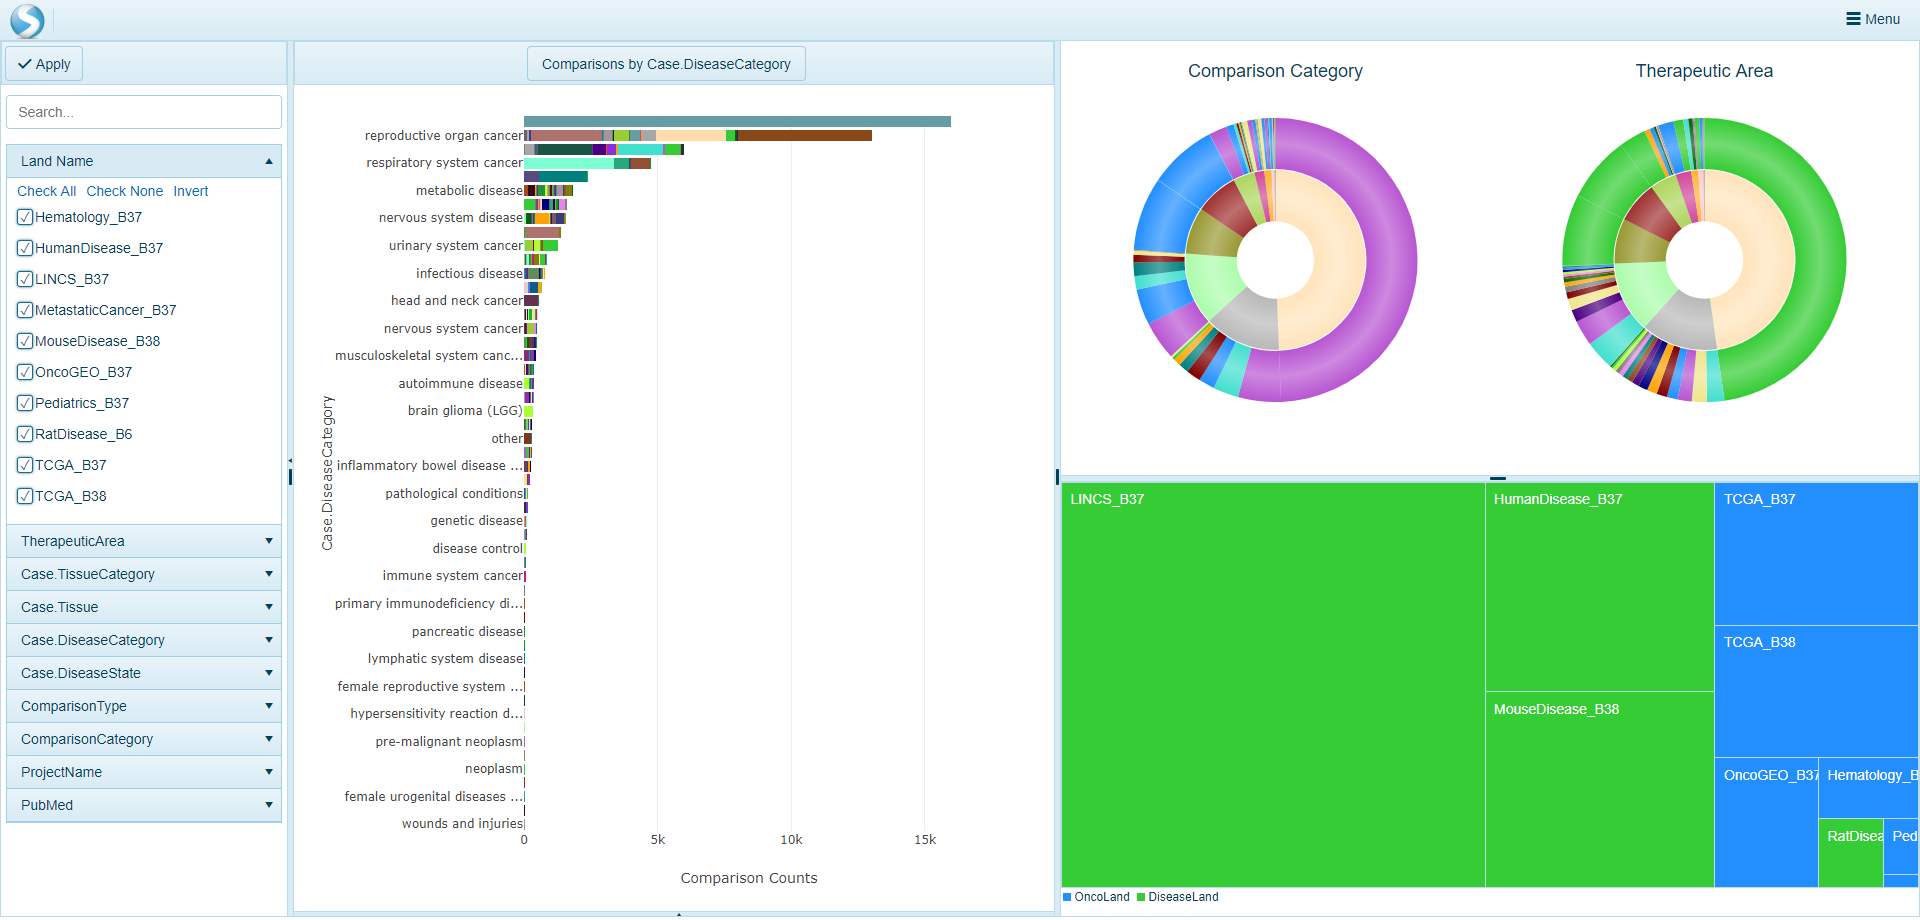Open the Comparisons by Case.DiseaseCategory selector
1920x920 pixels.
pos(666,64)
